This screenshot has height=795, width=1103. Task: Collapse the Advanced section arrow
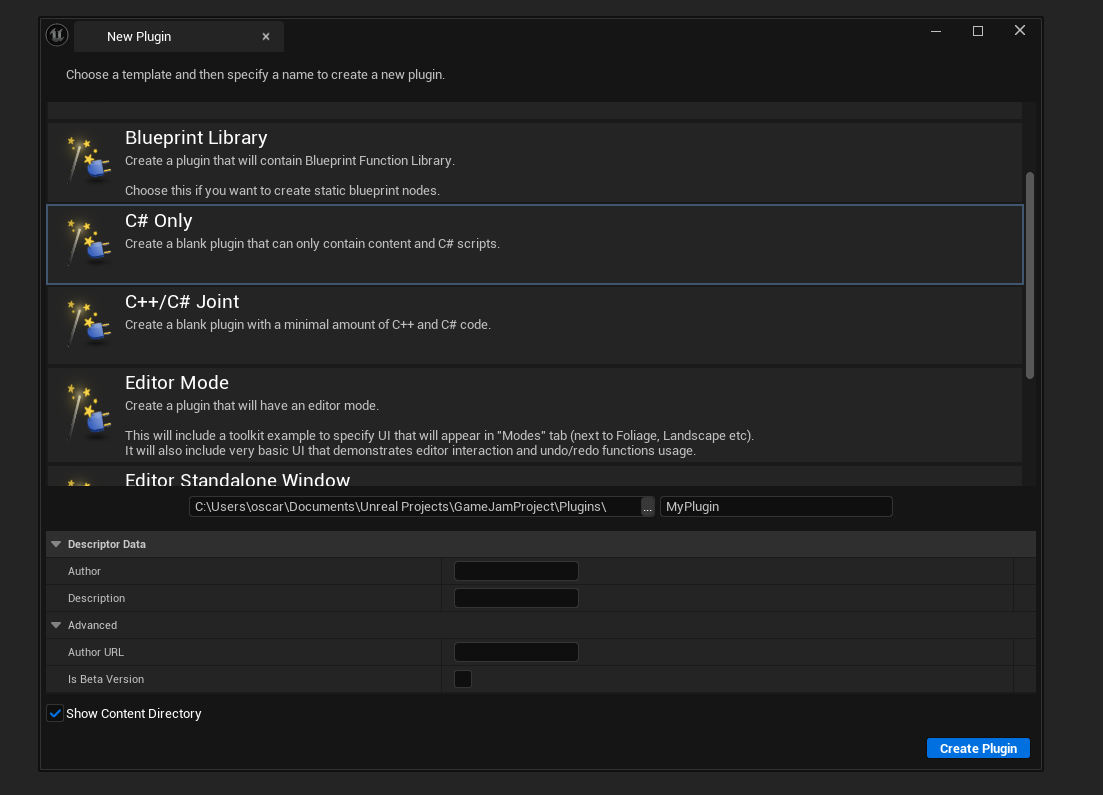(57, 626)
